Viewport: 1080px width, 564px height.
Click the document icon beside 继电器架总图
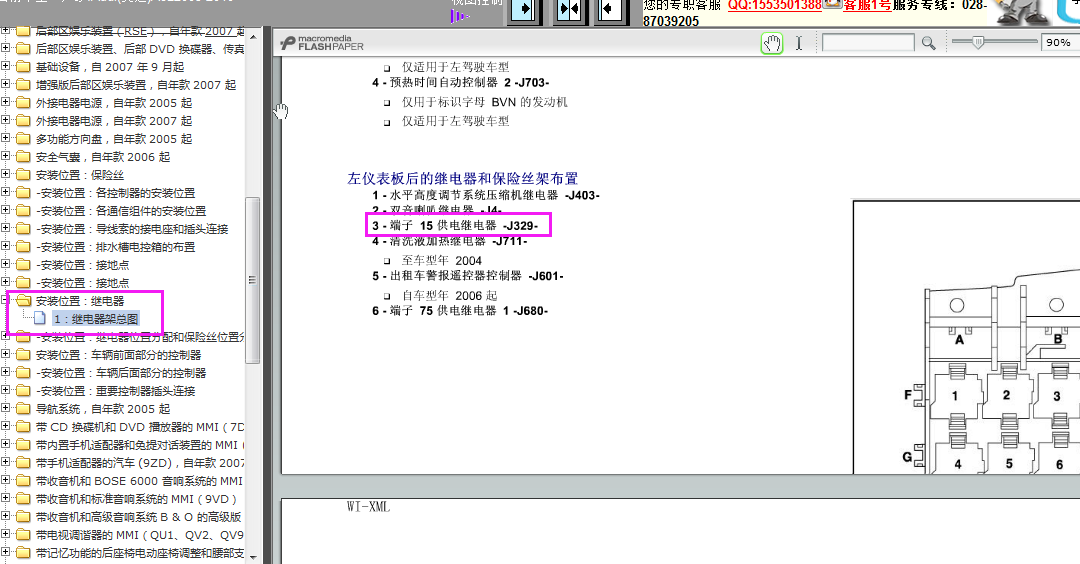pos(40,318)
